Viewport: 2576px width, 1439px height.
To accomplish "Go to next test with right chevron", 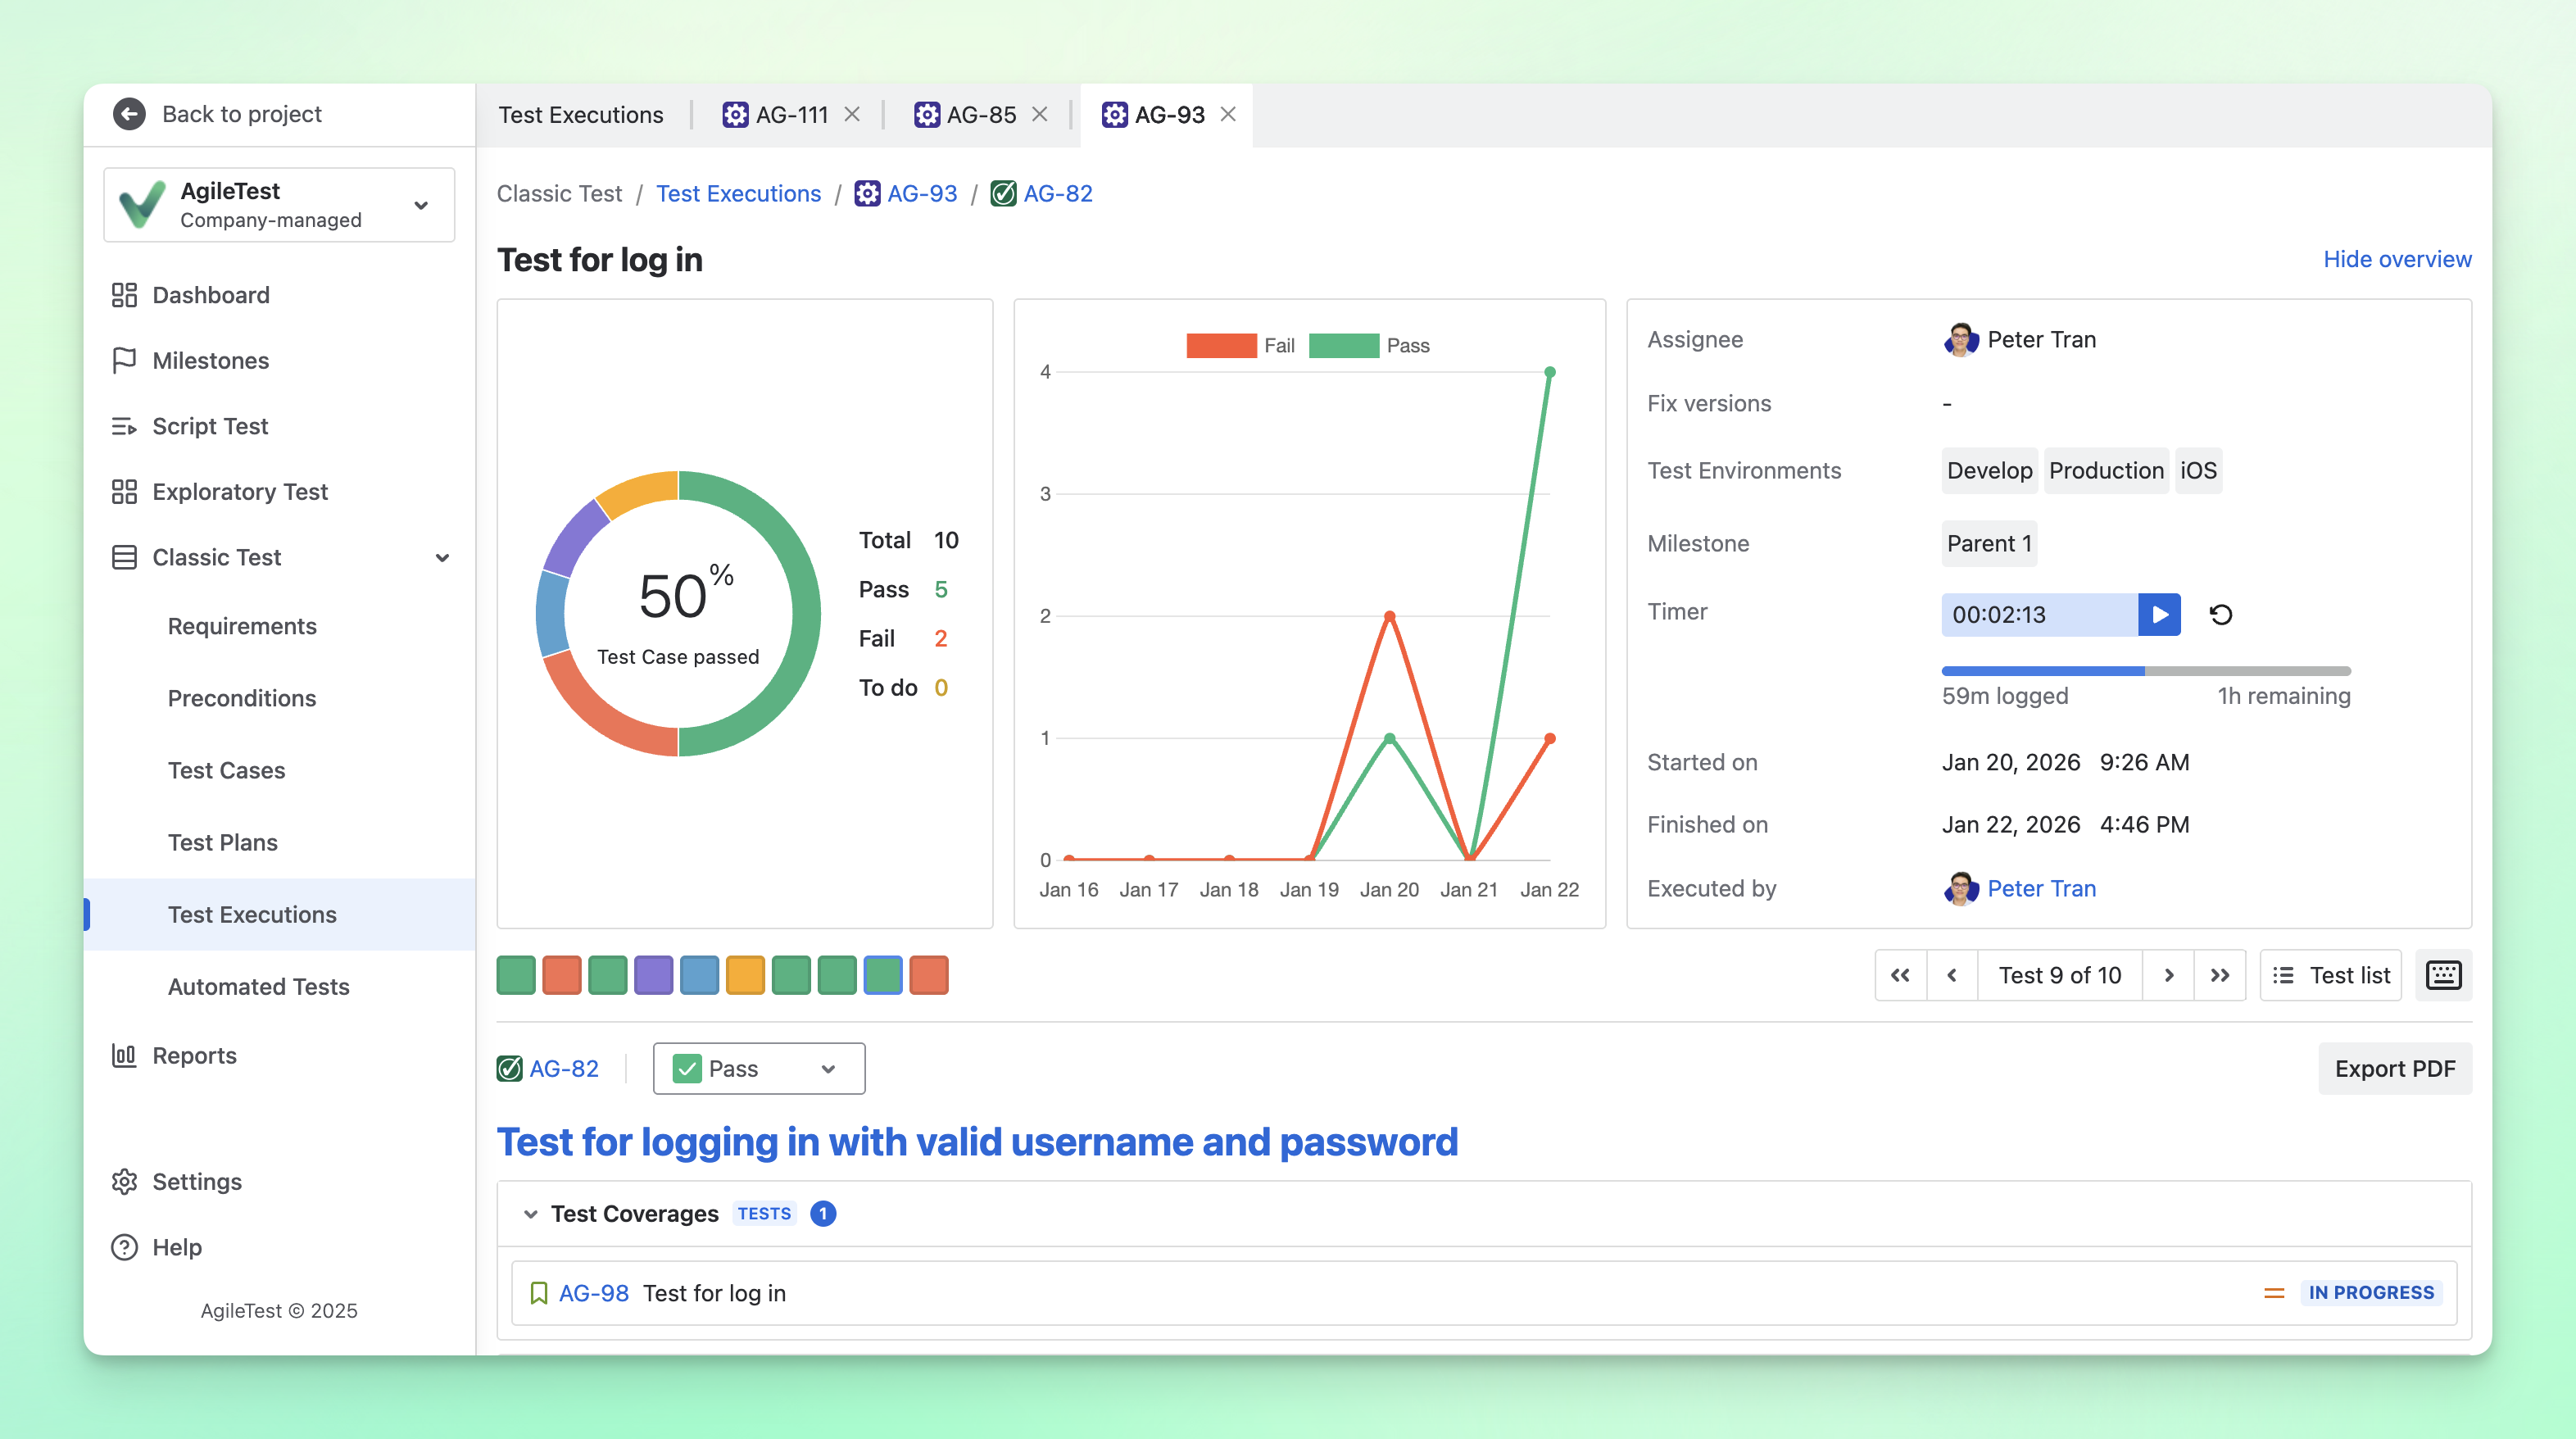I will [x=2168, y=975].
